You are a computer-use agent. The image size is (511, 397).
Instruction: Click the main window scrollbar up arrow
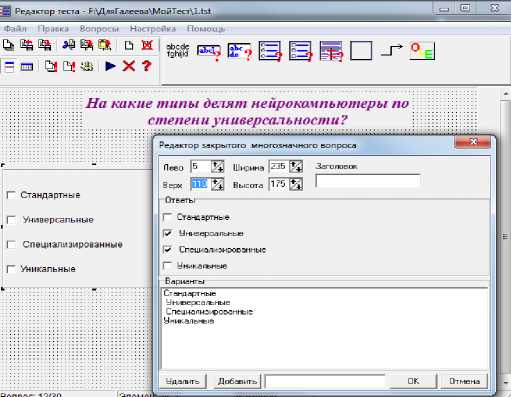tap(506, 95)
